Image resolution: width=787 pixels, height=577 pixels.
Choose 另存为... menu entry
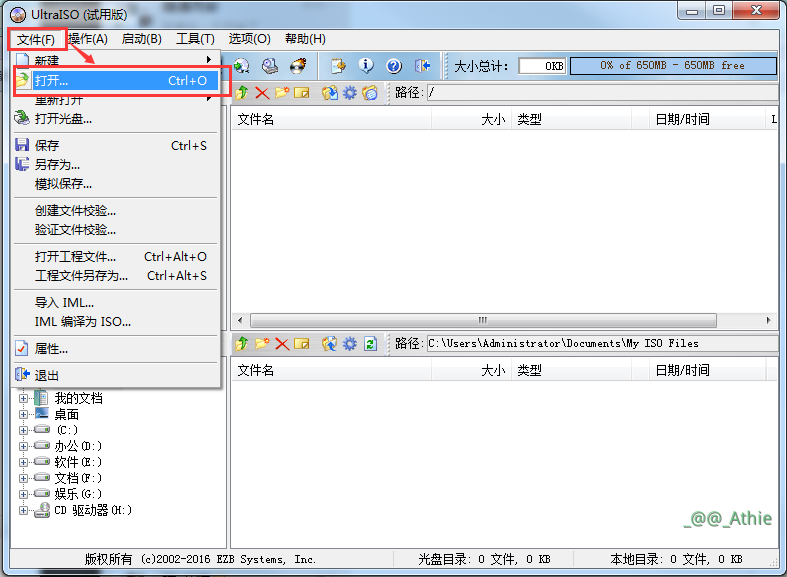(116, 165)
